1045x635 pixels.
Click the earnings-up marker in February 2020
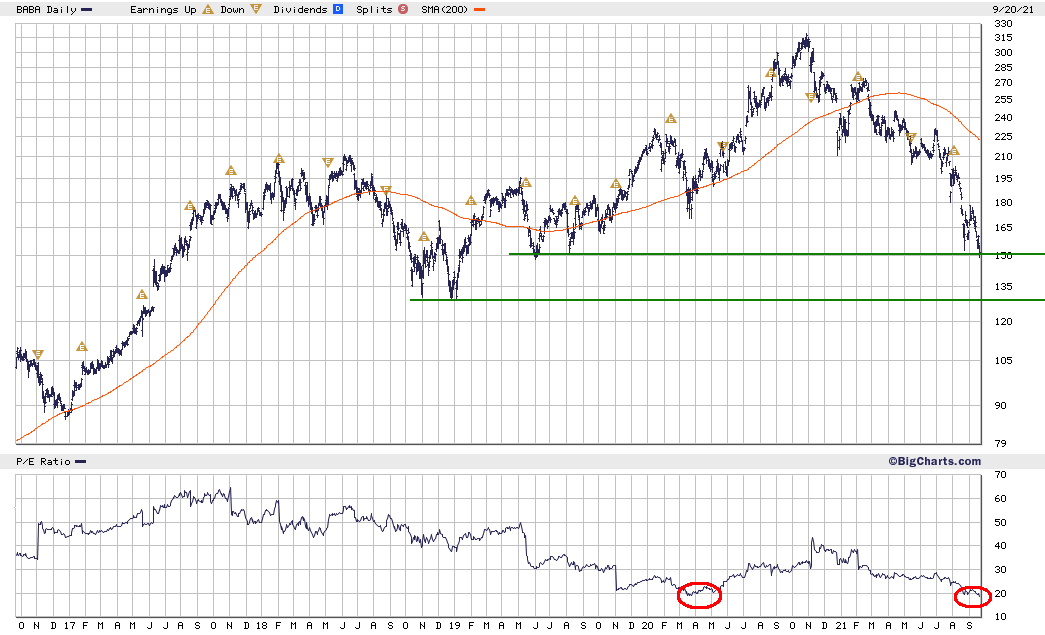click(x=671, y=119)
